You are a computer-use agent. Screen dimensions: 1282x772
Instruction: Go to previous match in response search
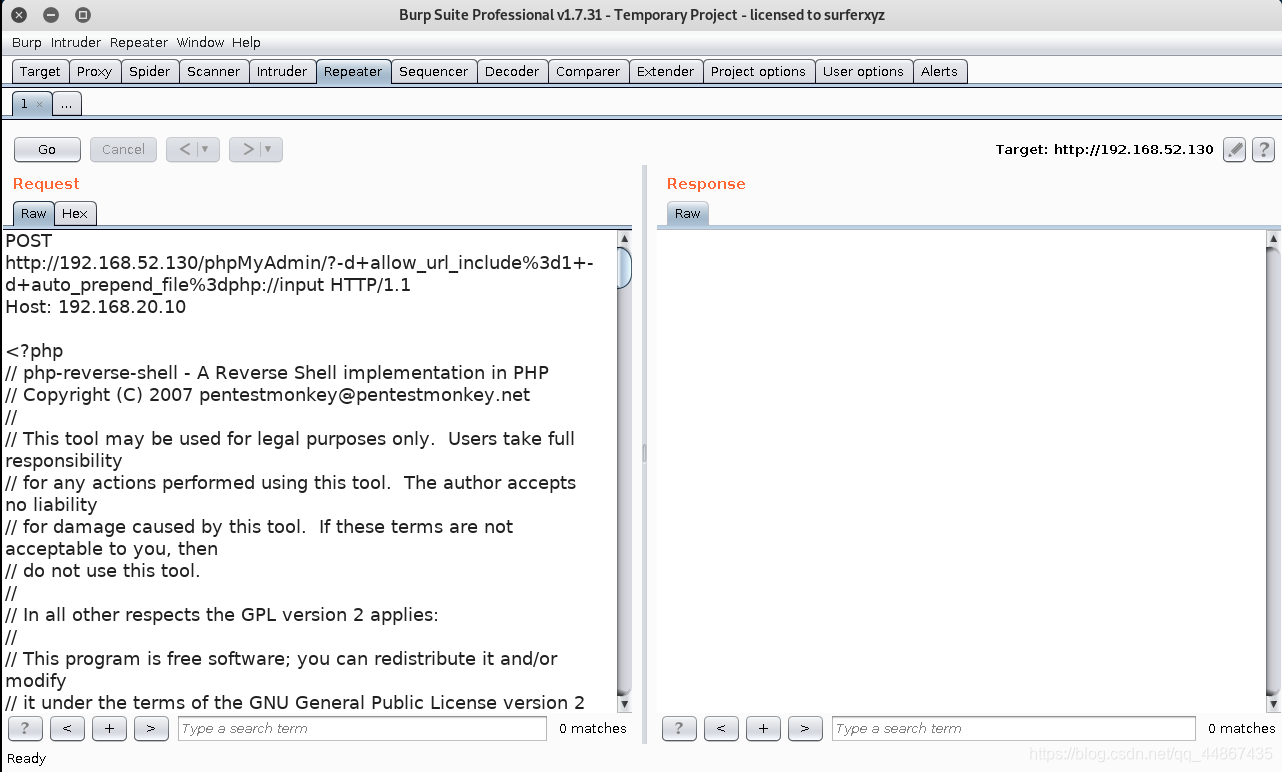pos(721,728)
